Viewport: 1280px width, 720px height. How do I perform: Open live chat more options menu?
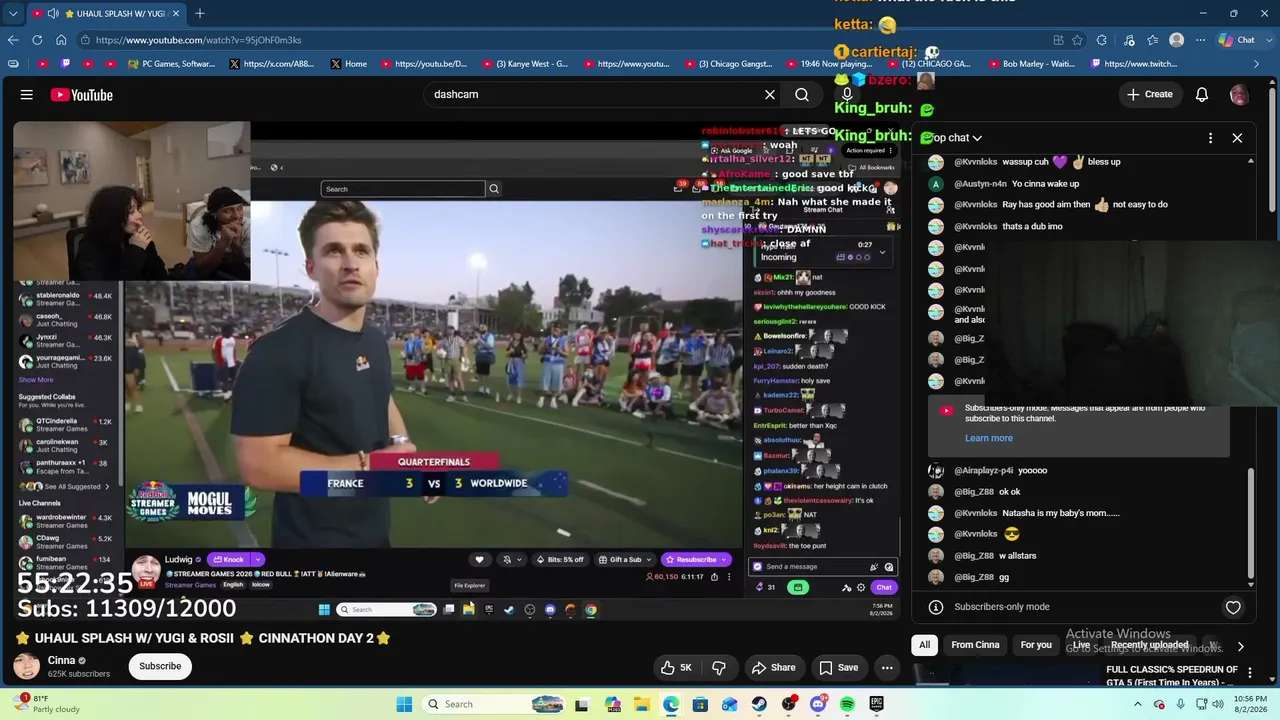(1210, 138)
